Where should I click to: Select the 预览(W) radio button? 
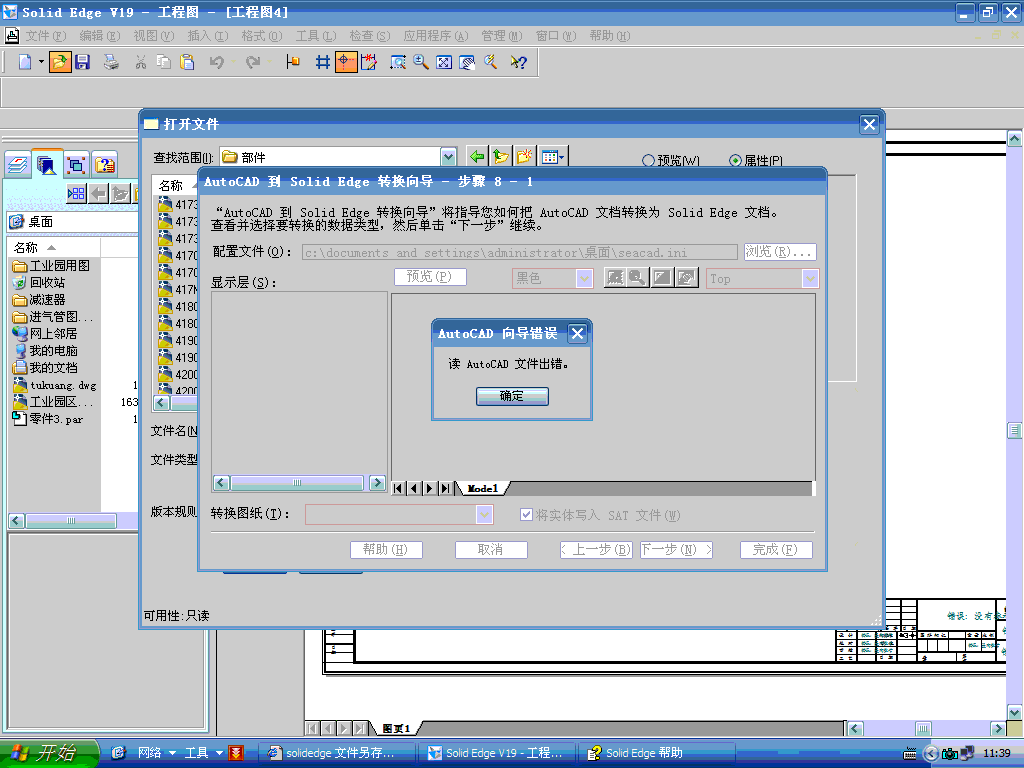648,160
